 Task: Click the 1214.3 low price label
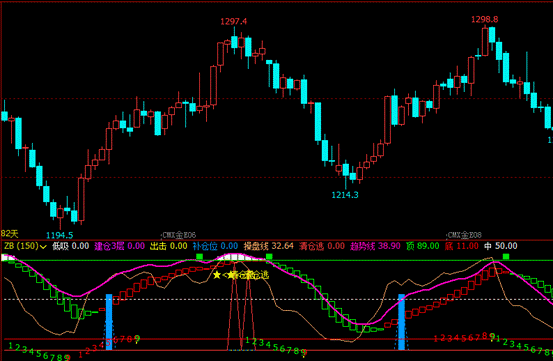pyautogui.click(x=345, y=195)
